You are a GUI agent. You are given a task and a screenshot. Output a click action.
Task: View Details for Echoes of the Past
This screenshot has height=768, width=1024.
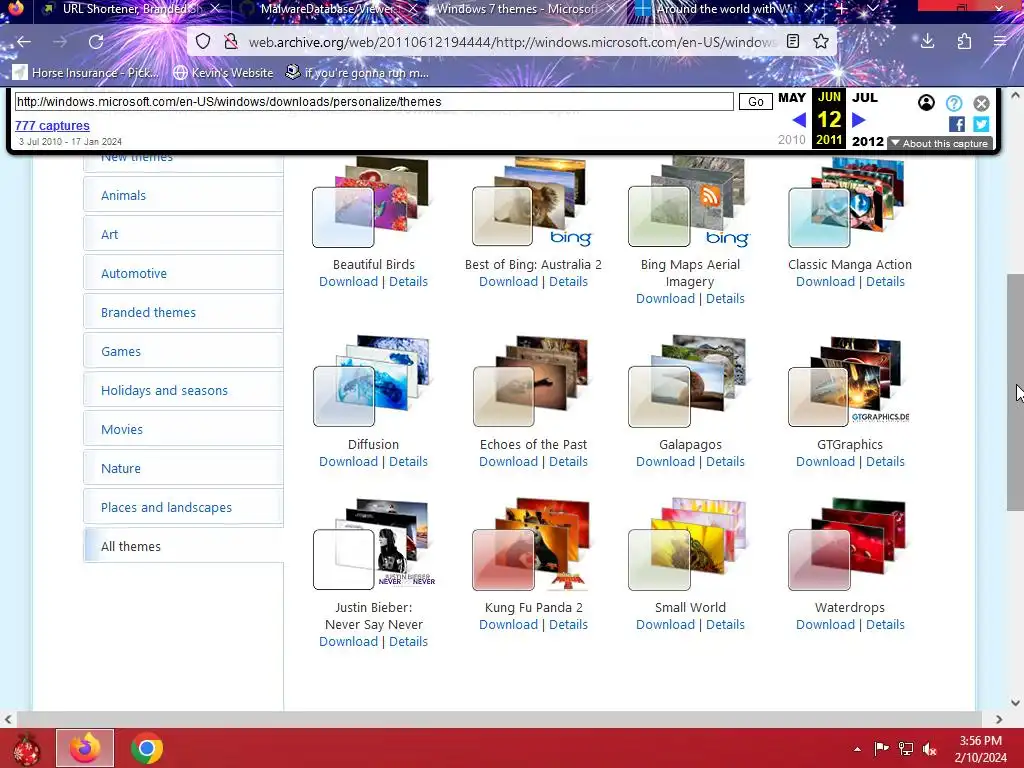(x=568, y=462)
